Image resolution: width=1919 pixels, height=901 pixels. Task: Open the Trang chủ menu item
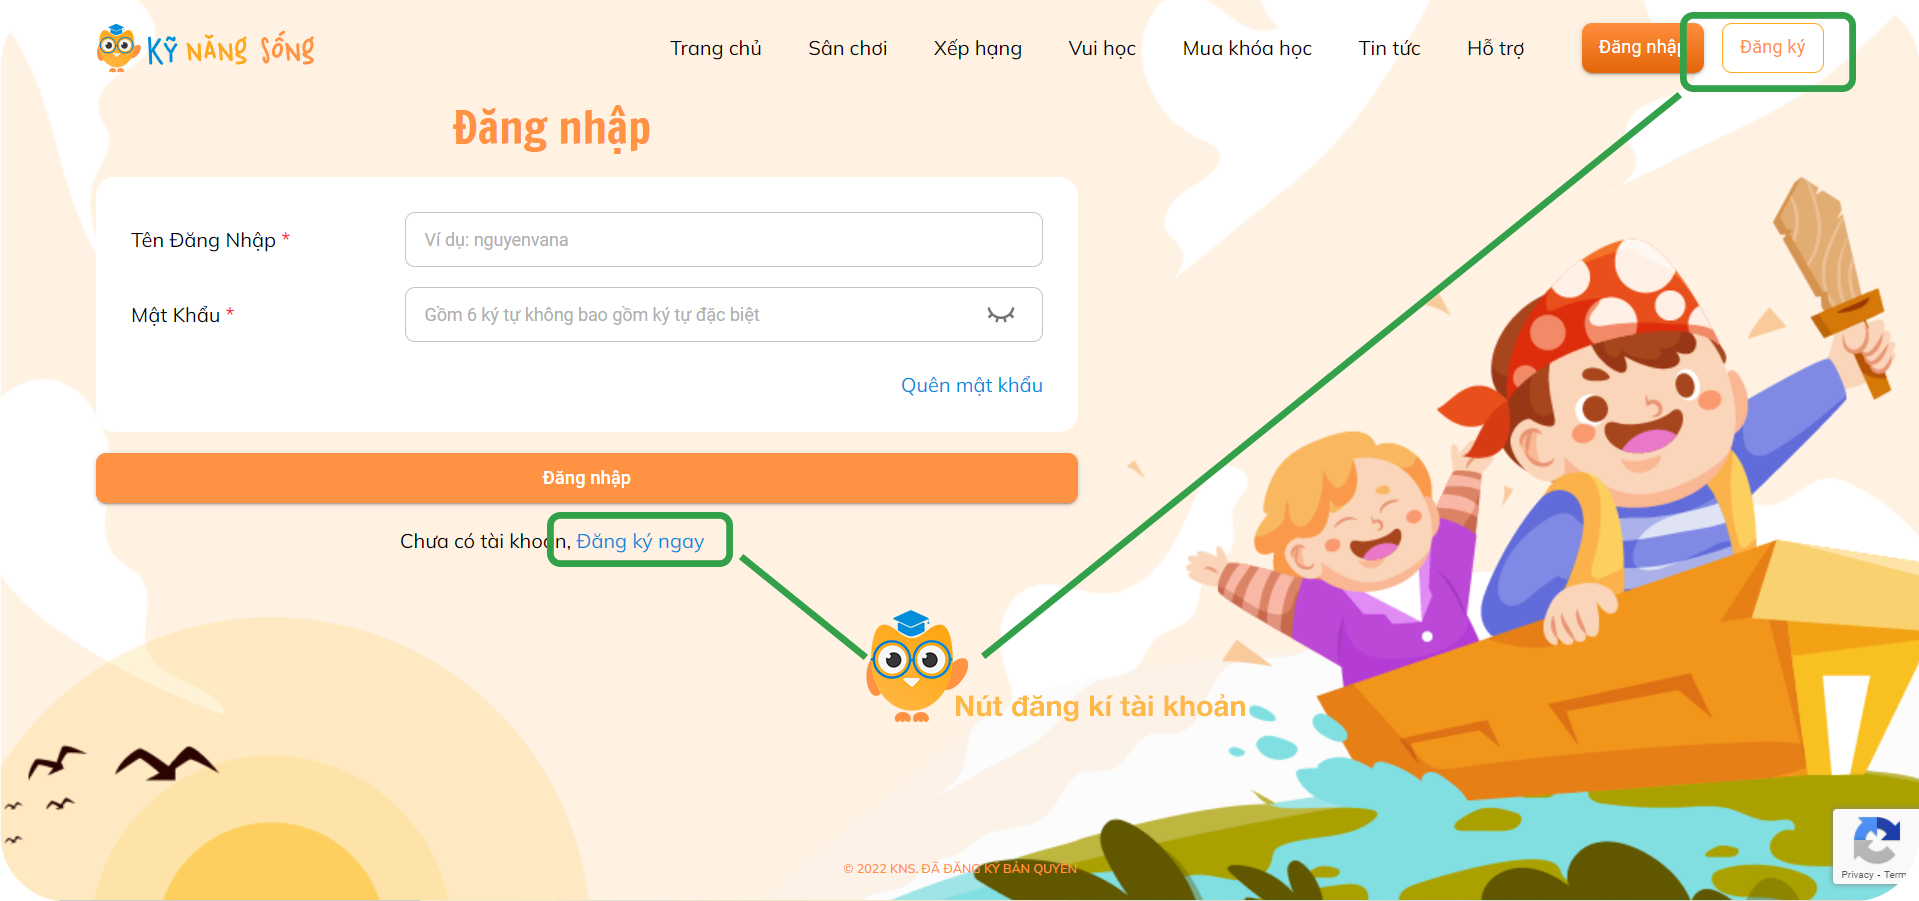pos(716,48)
